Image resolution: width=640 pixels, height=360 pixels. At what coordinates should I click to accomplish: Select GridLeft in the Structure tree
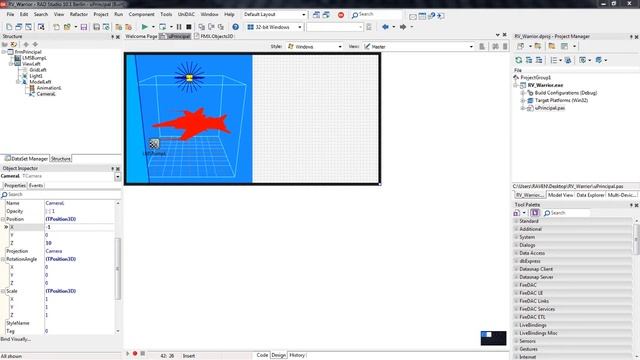tap(38, 70)
